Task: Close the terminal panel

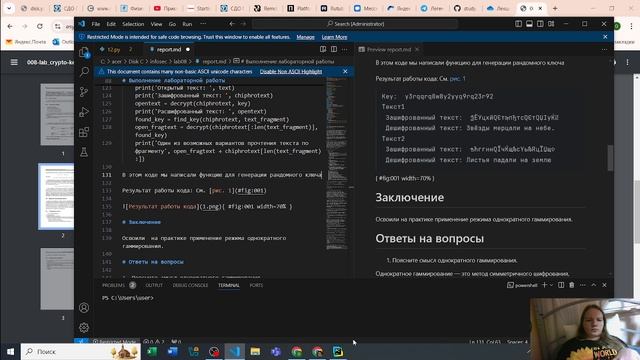Action: [604, 285]
